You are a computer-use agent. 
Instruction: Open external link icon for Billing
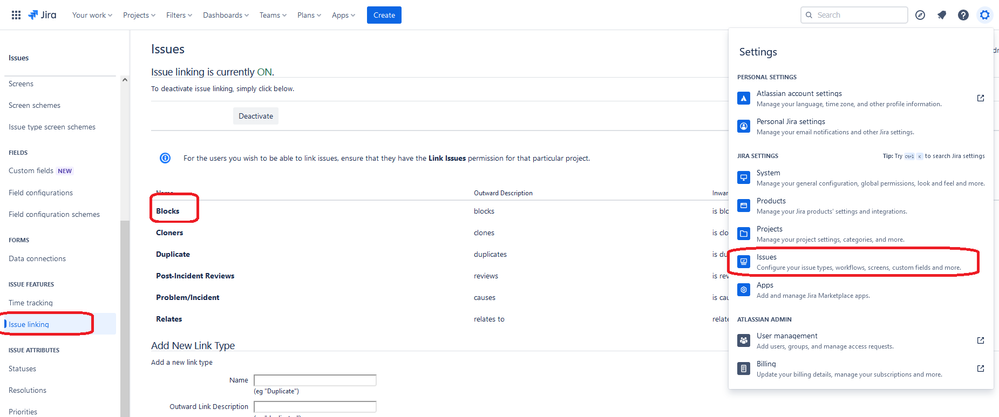click(x=981, y=369)
